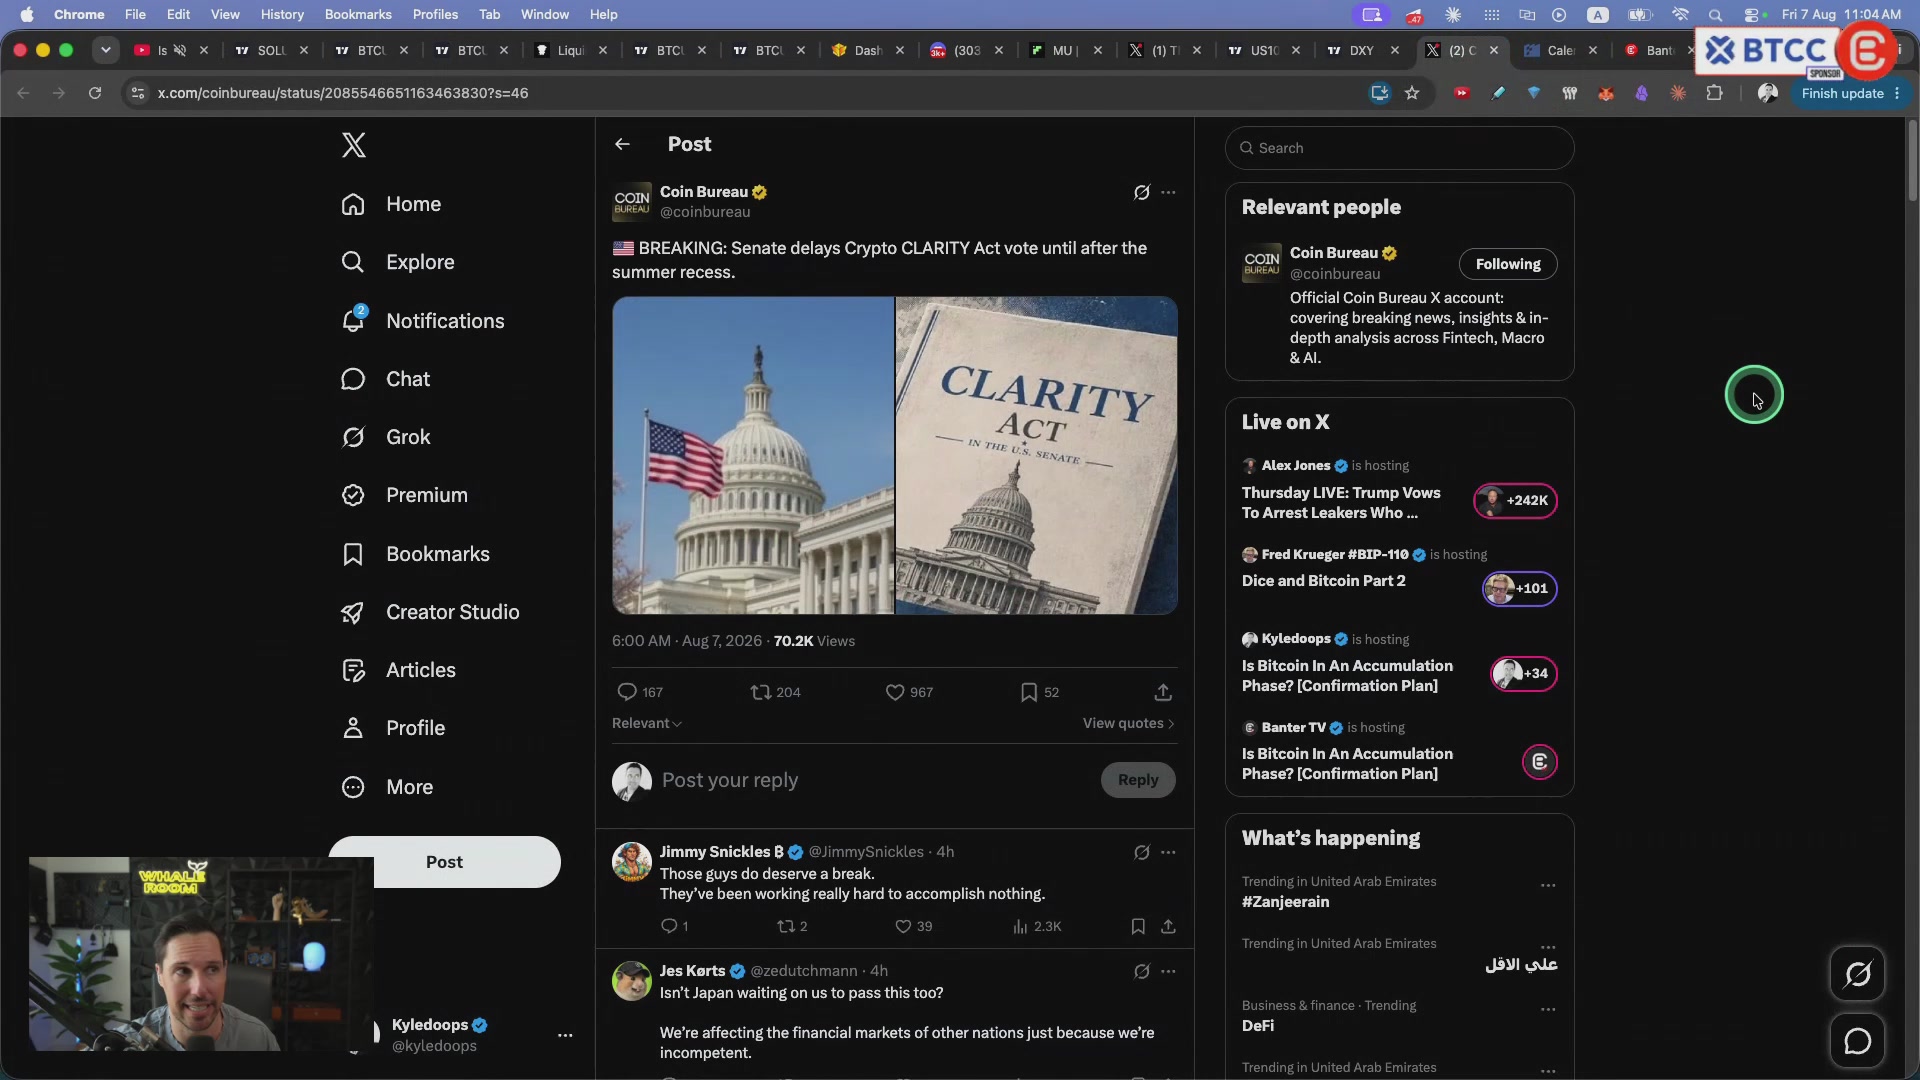The height and width of the screenshot is (1080, 1920).
Task: Switch to Dash browser tab
Action: pyautogui.click(x=867, y=50)
